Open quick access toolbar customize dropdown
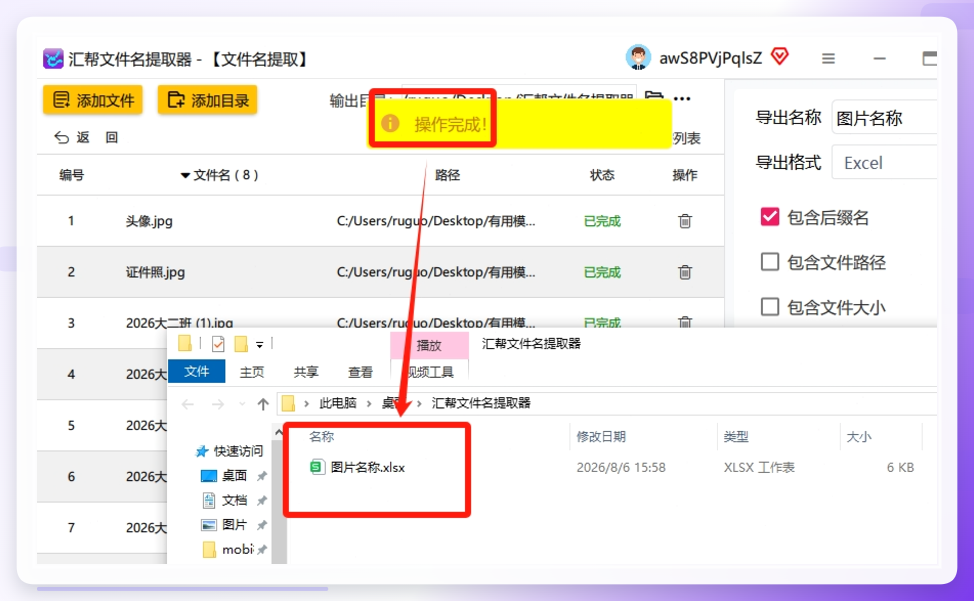Screen dimensions: 974x601 (260, 344)
